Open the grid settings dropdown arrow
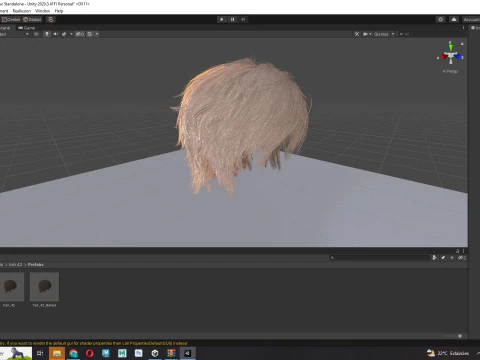Image resolution: width=480 pixels, height=360 pixels. click(97, 34)
